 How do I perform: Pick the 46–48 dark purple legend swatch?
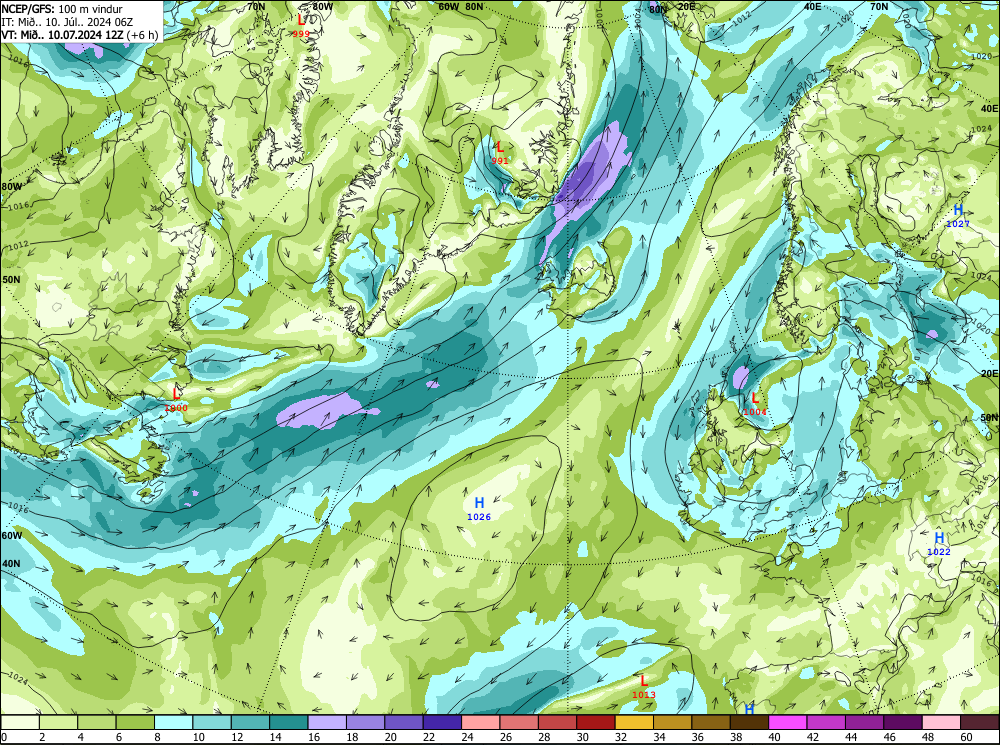coord(902,722)
